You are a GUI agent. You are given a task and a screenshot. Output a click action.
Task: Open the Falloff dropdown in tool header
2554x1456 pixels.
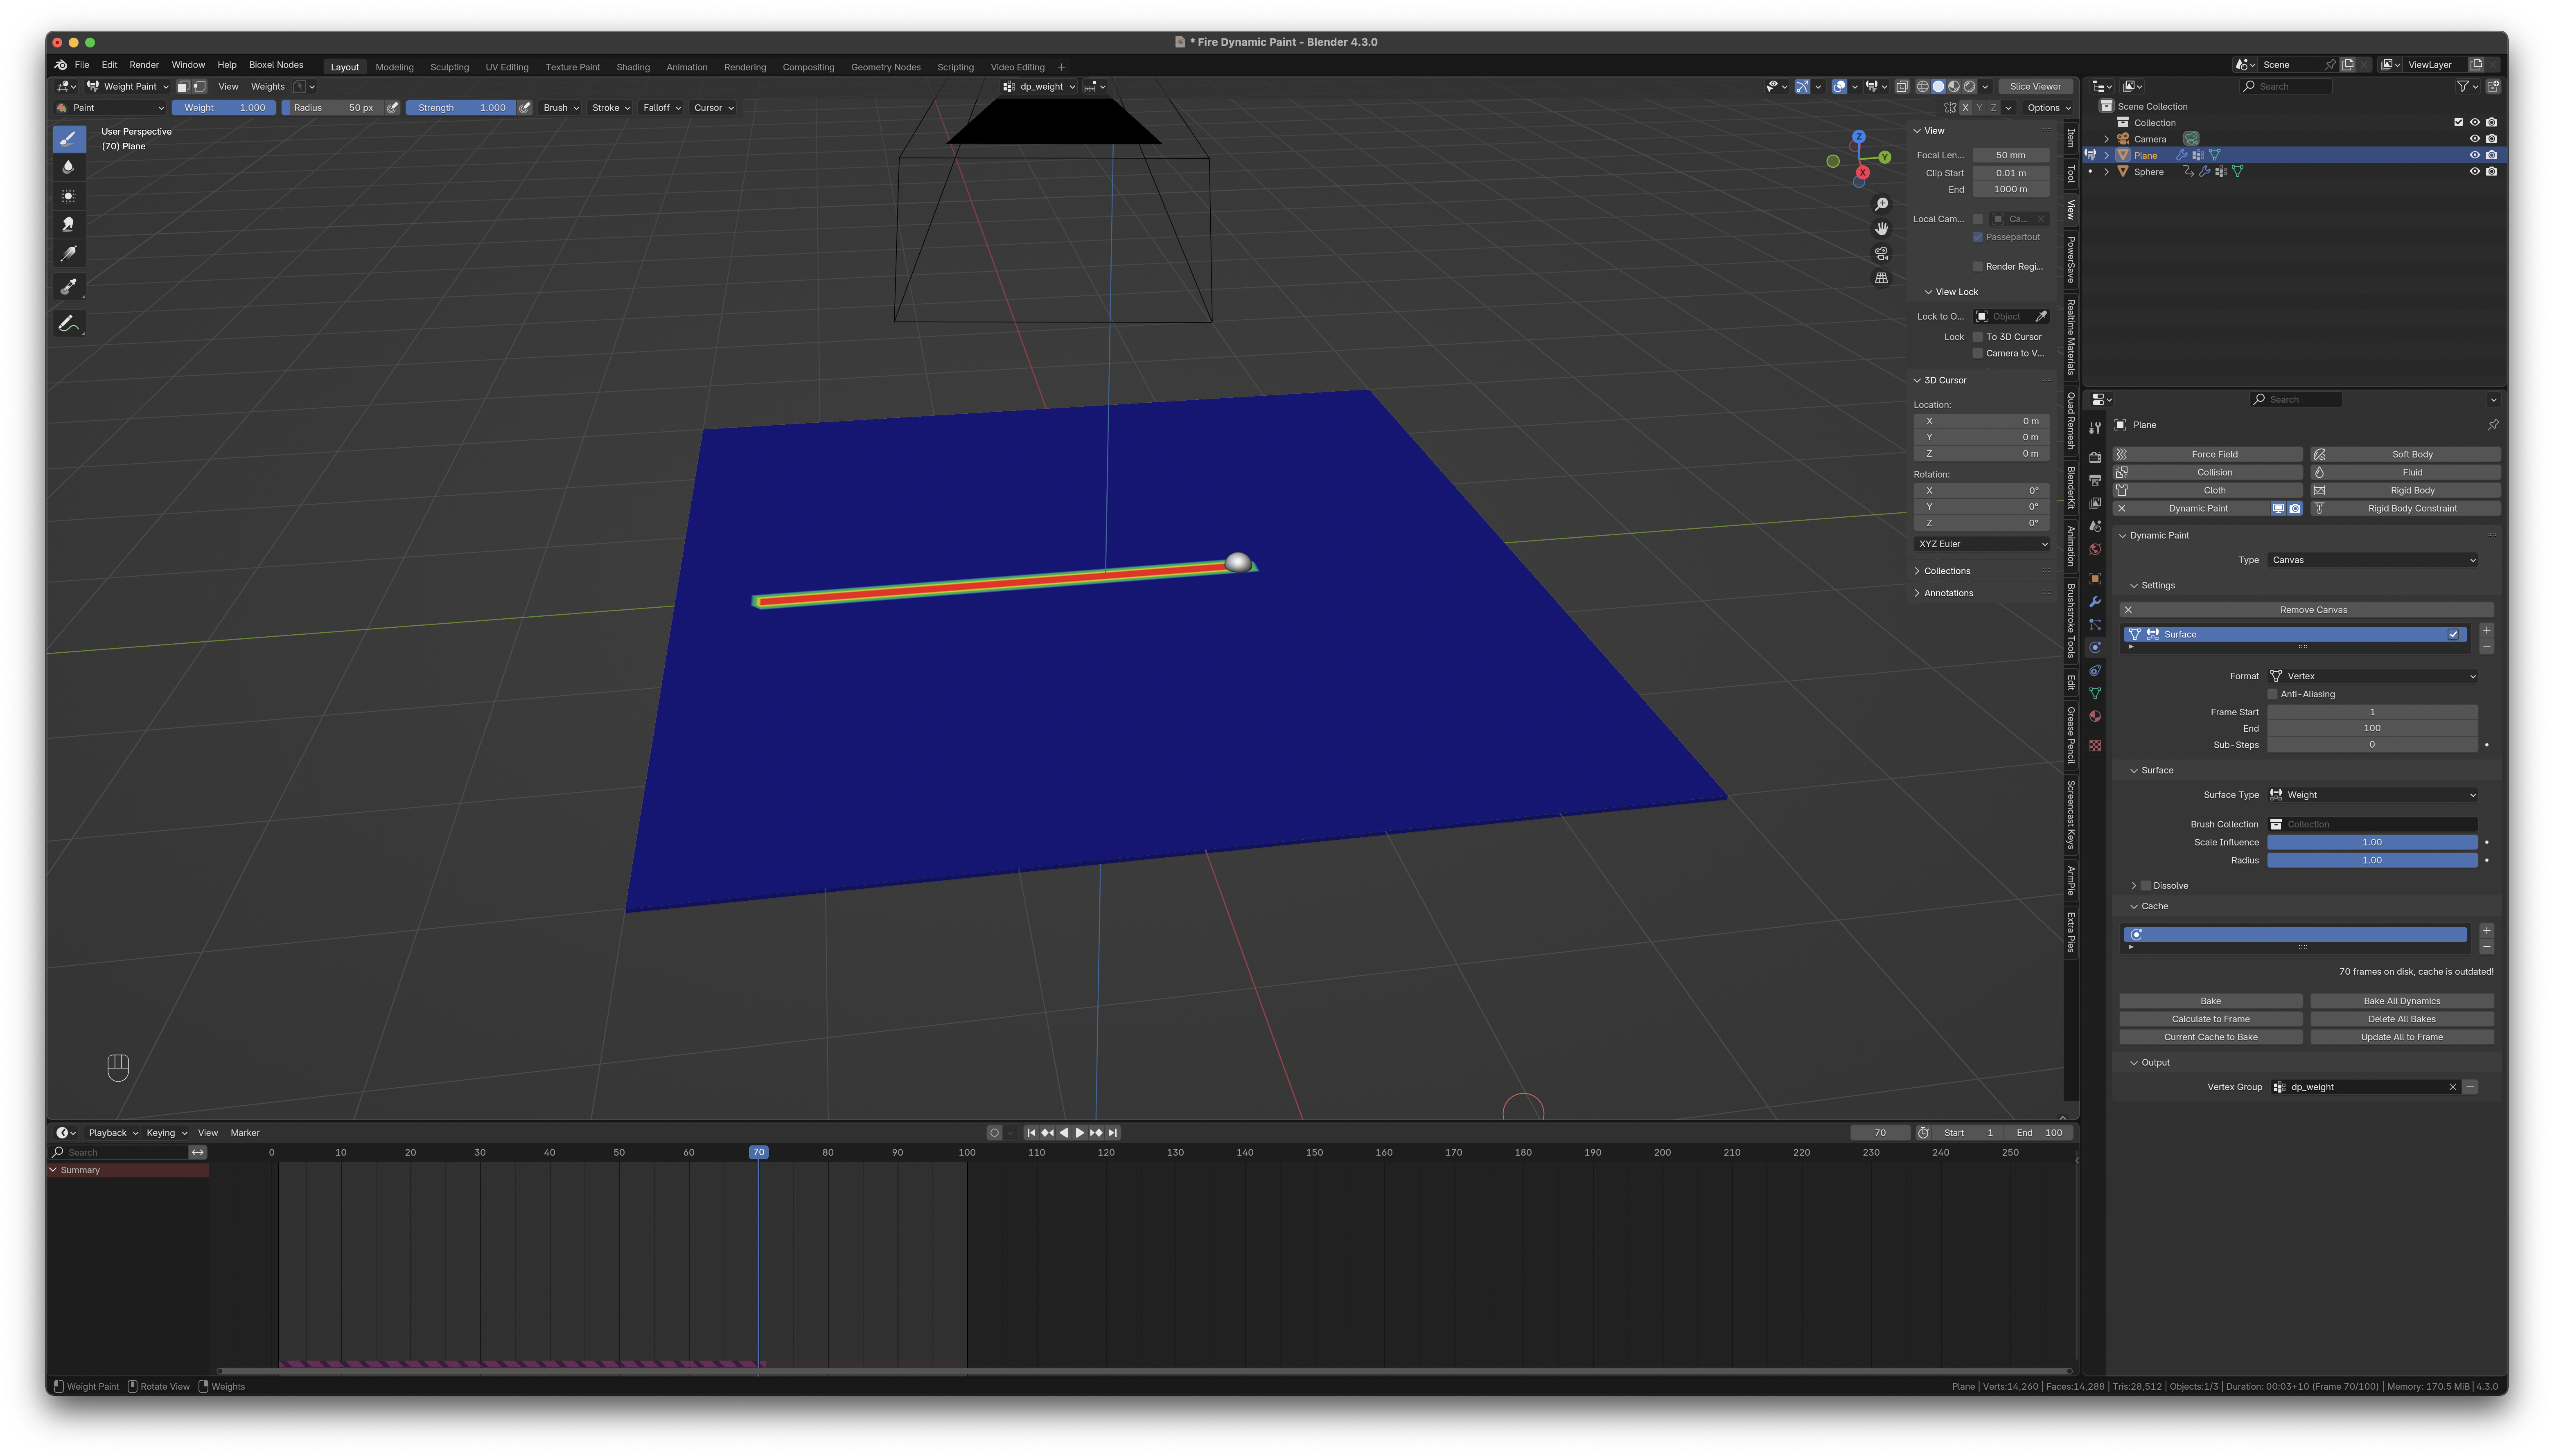(x=661, y=108)
